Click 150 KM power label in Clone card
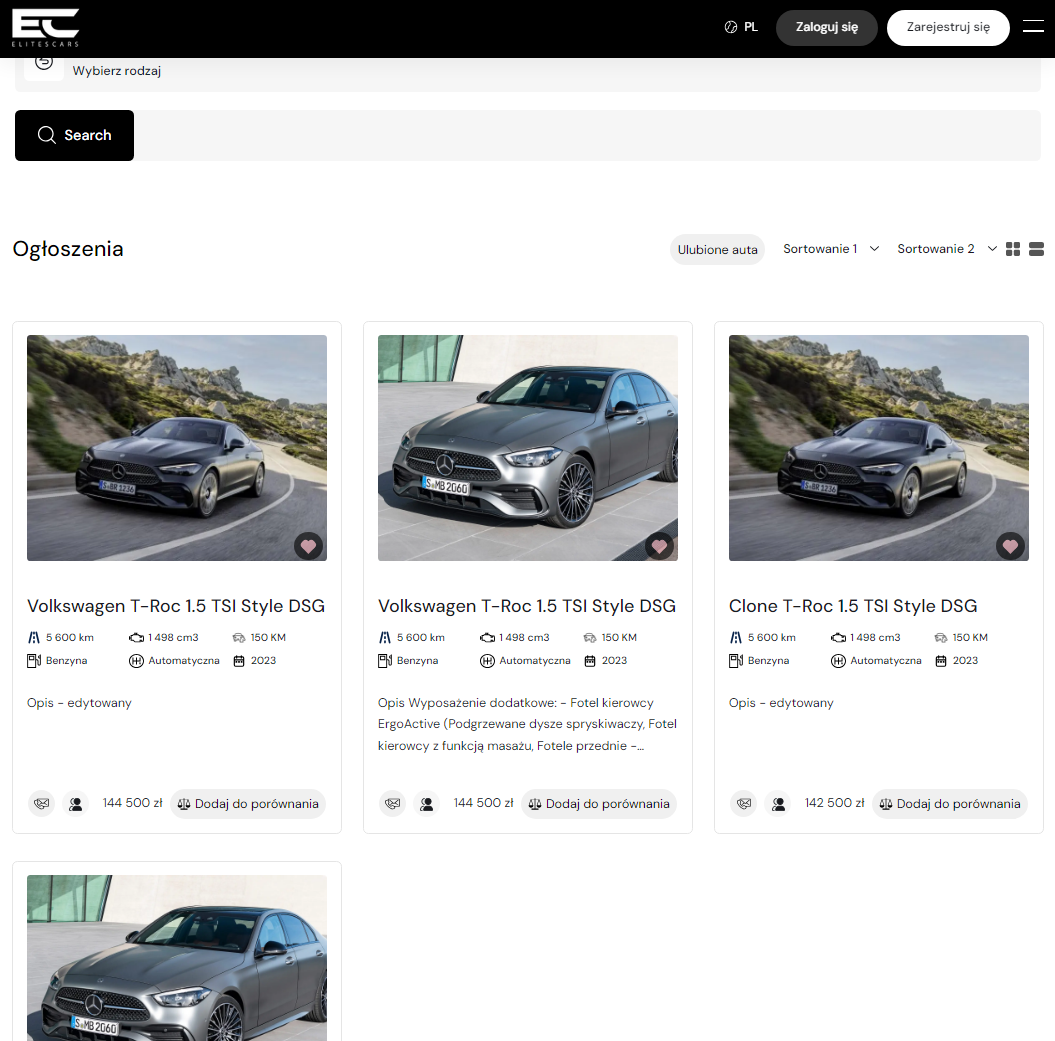 point(970,637)
